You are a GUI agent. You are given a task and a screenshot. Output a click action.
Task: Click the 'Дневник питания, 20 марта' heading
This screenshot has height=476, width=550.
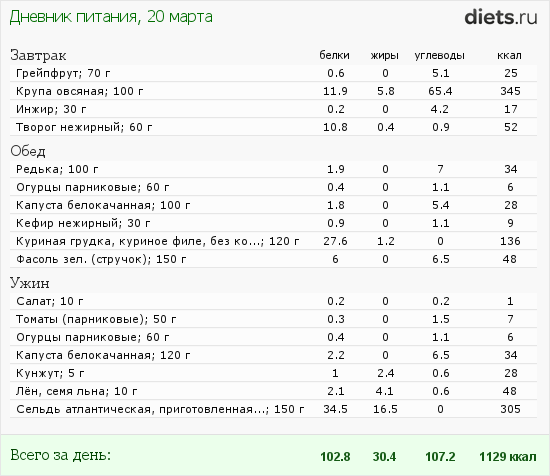tap(111, 17)
